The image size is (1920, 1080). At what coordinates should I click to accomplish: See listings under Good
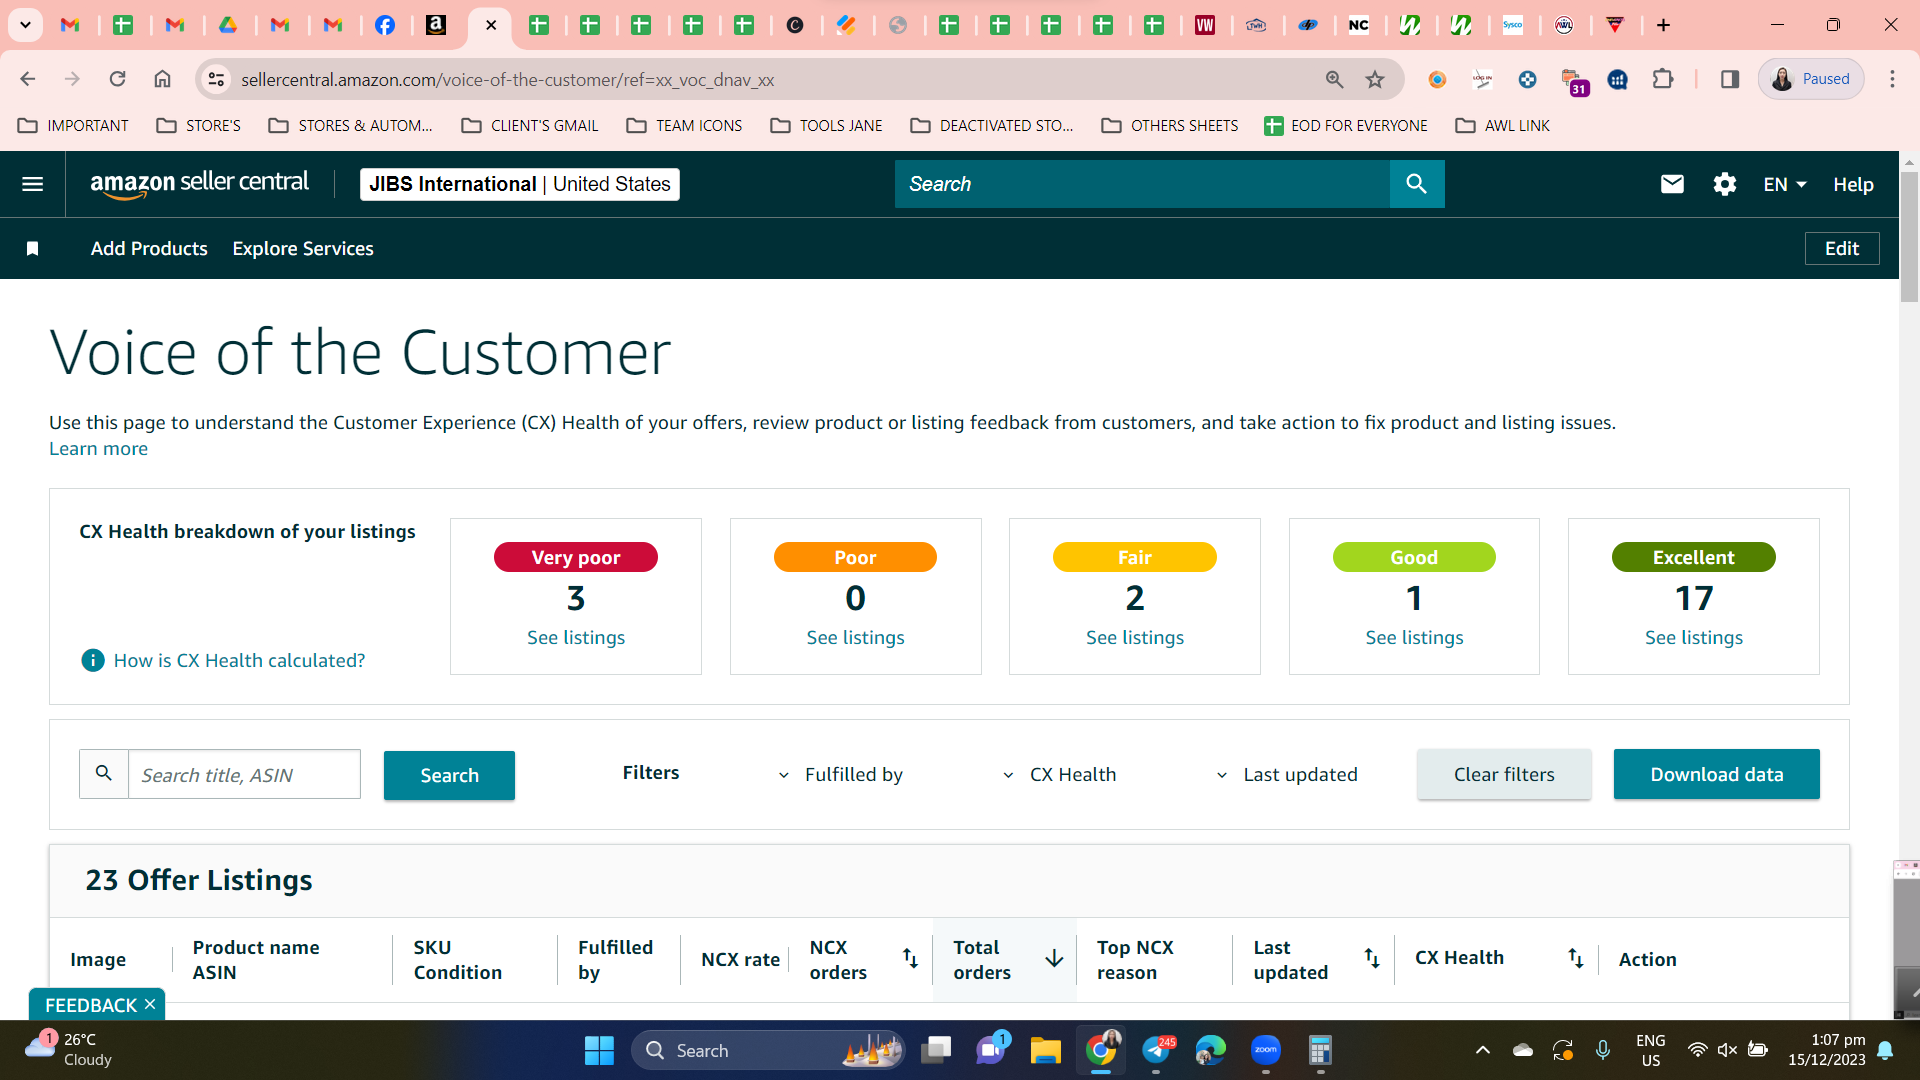click(x=1414, y=637)
